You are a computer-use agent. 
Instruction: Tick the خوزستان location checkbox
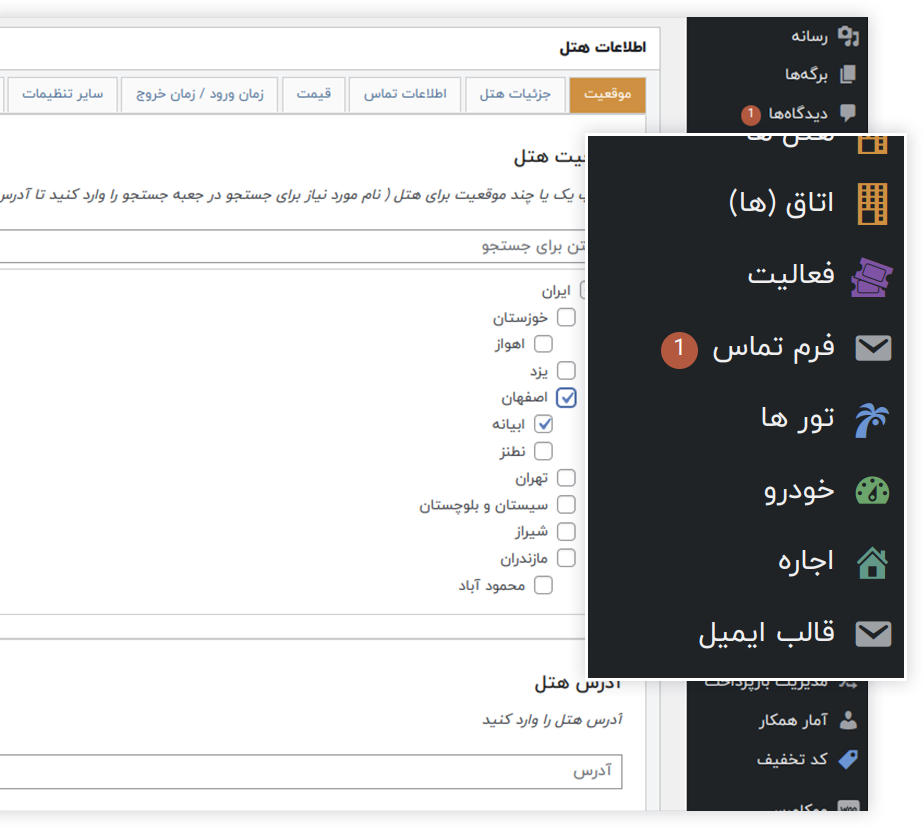pyautogui.click(x=567, y=318)
